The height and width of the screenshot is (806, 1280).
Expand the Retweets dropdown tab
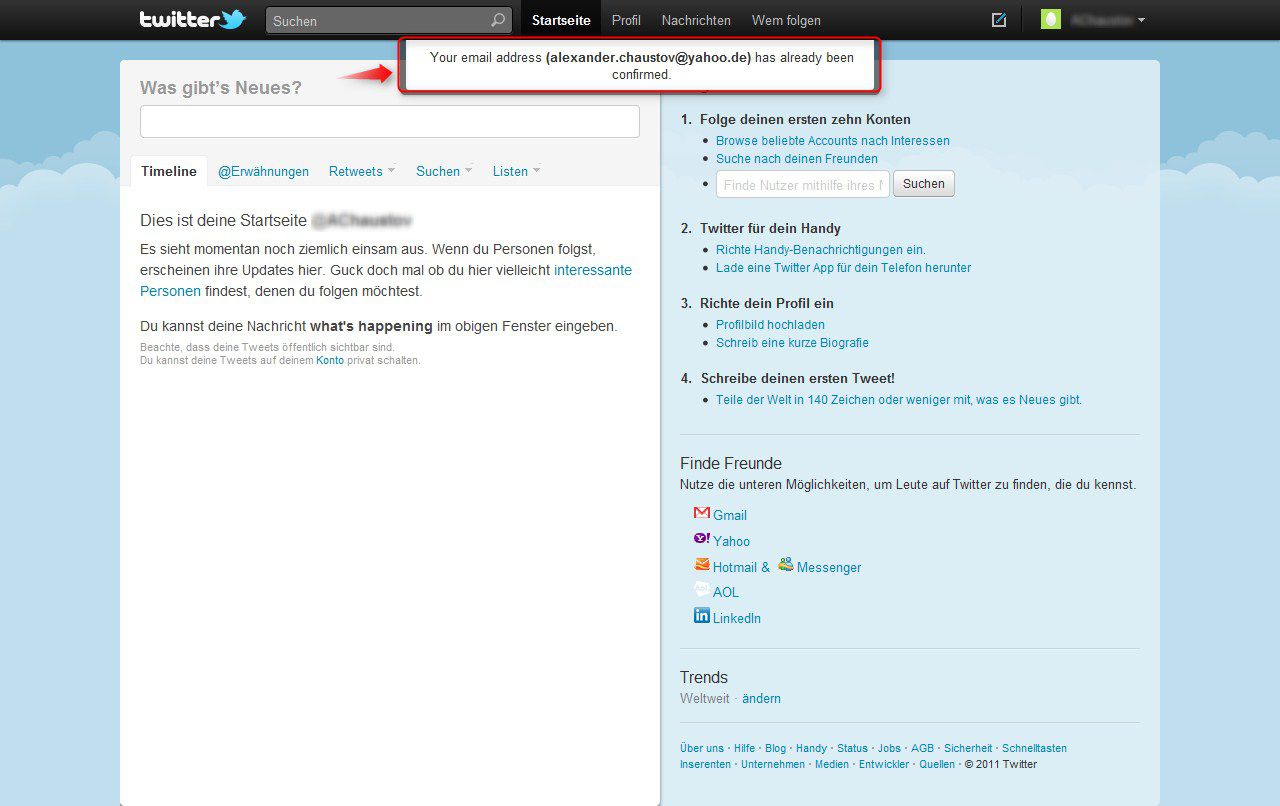pyautogui.click(x=362, y=171)
